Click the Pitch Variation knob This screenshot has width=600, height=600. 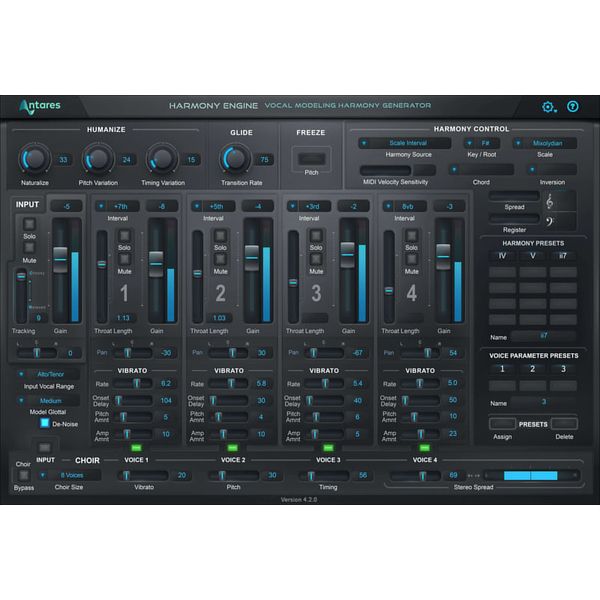click(98, 158)
